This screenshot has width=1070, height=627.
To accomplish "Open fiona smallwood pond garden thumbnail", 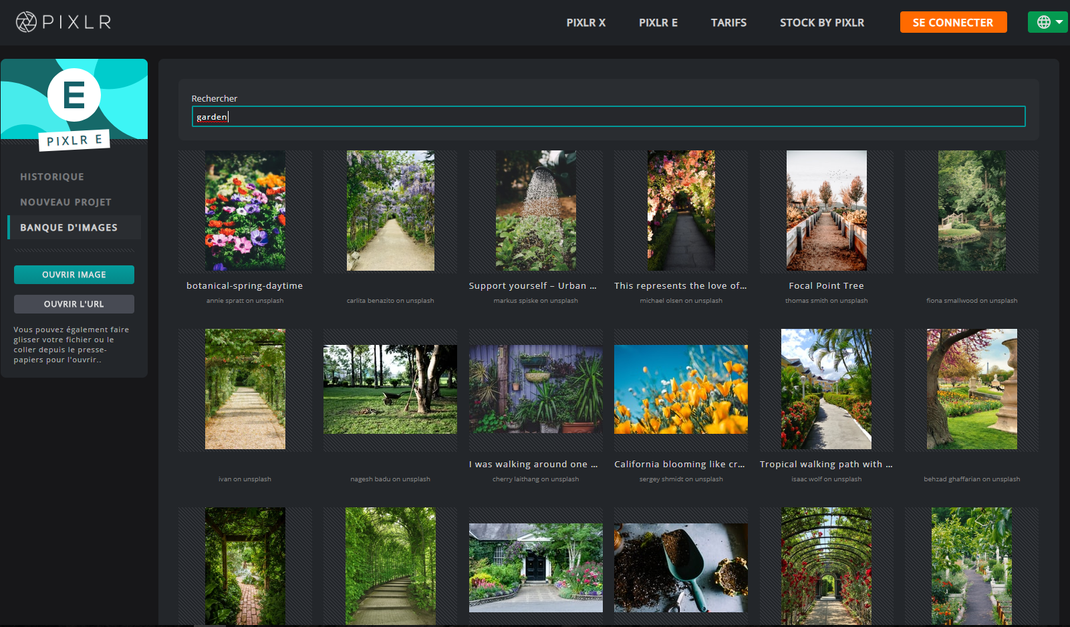I will [x=972, y=211].
